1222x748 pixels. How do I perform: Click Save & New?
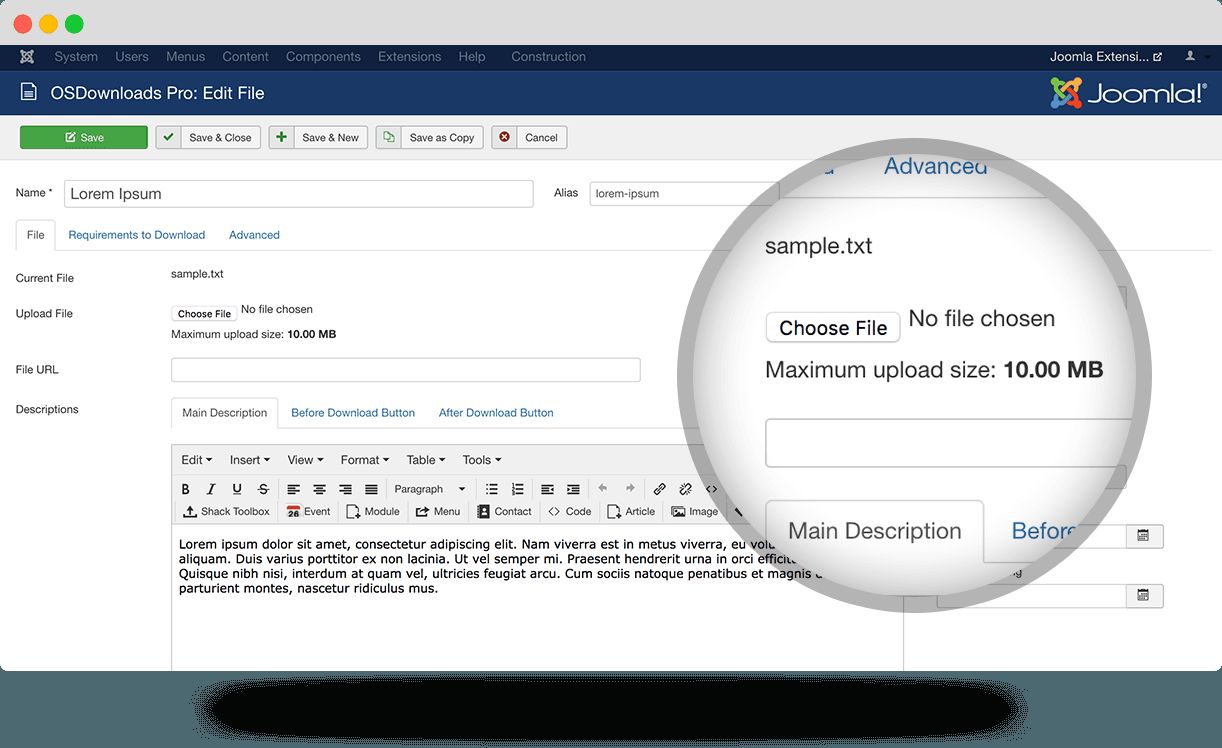pyautogui.click(x=319, y=137)
